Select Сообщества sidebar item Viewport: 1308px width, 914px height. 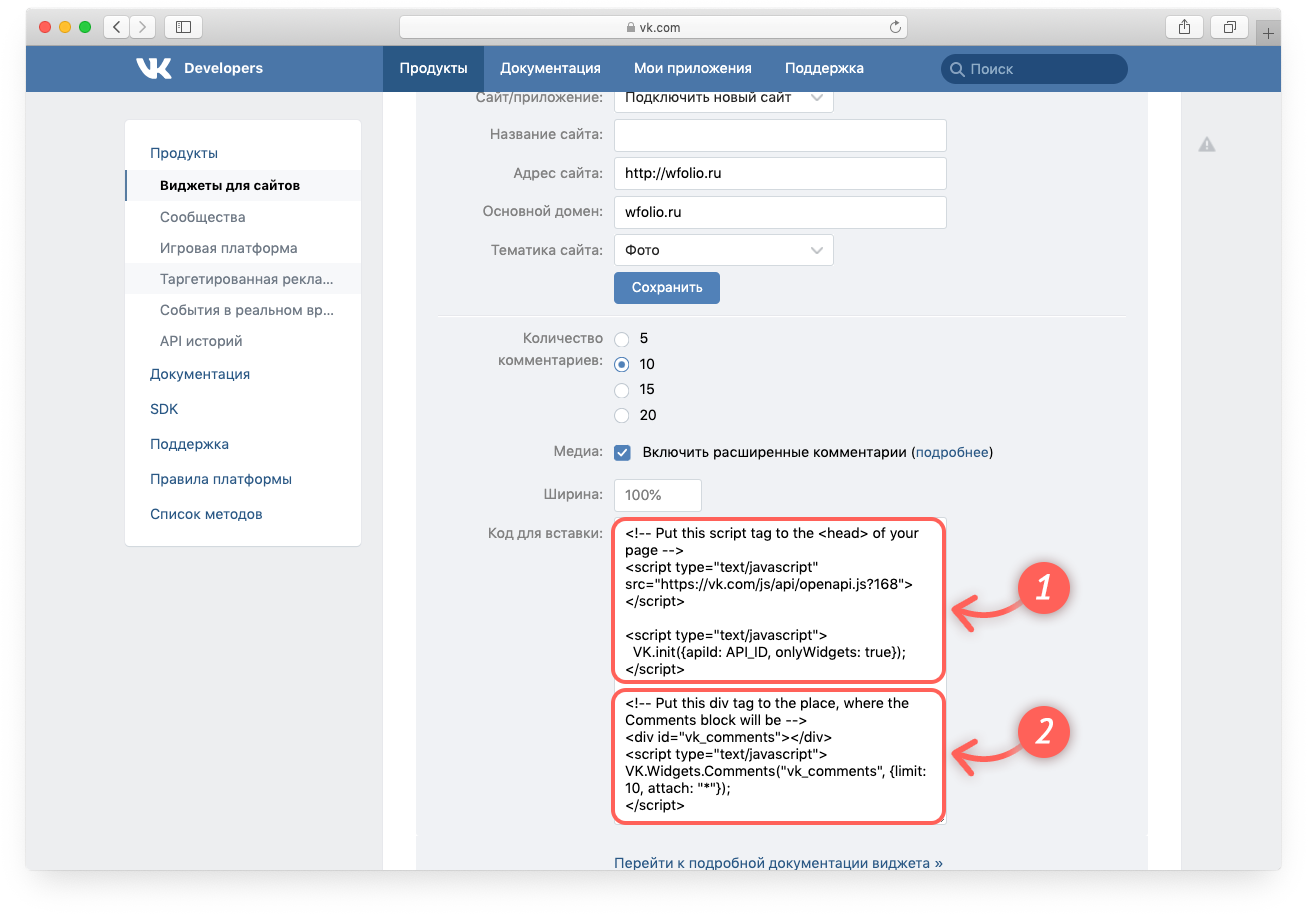(x=242, y=217)
